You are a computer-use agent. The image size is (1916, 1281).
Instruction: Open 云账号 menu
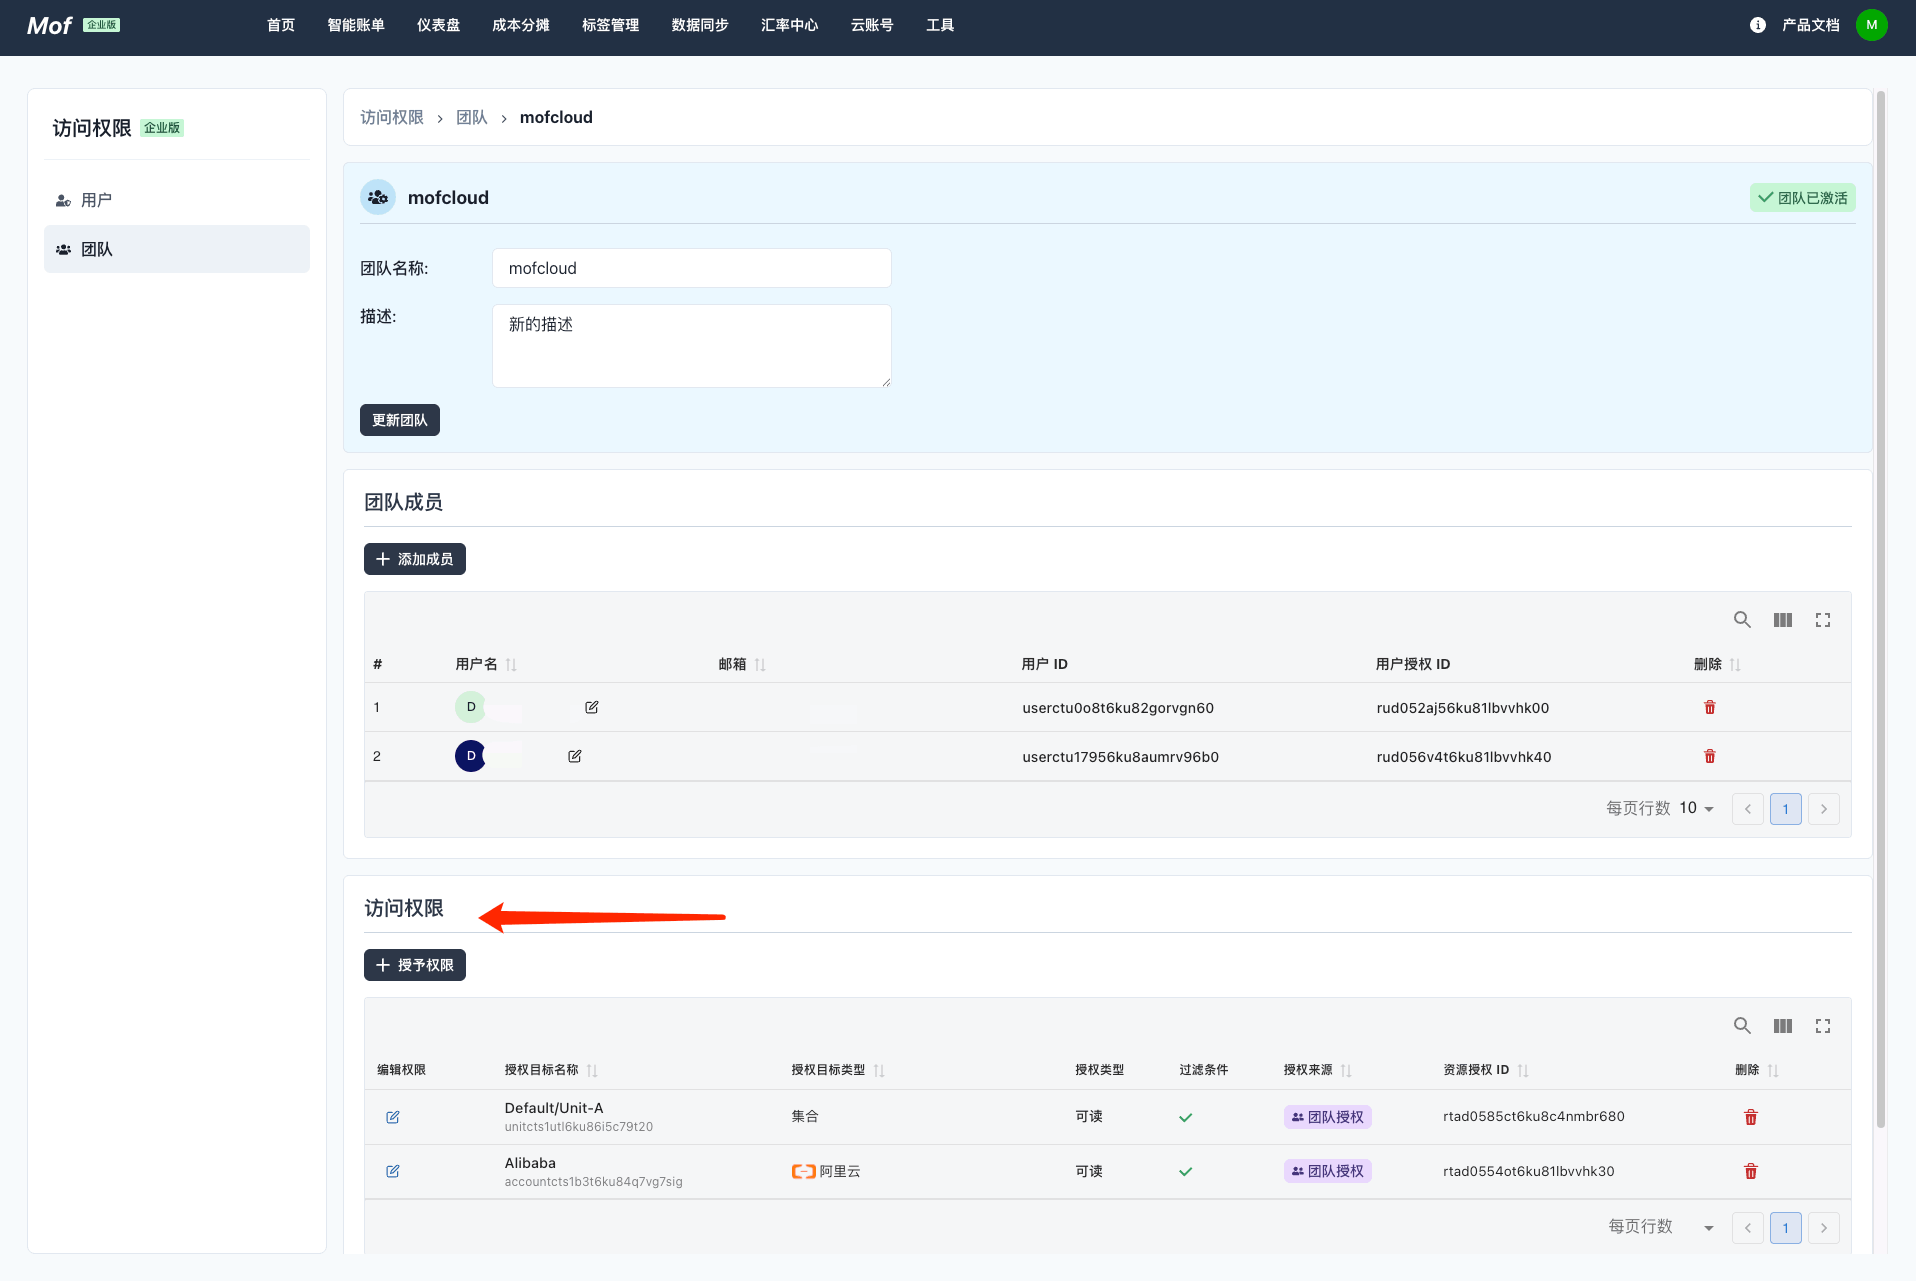click(872, 25)
